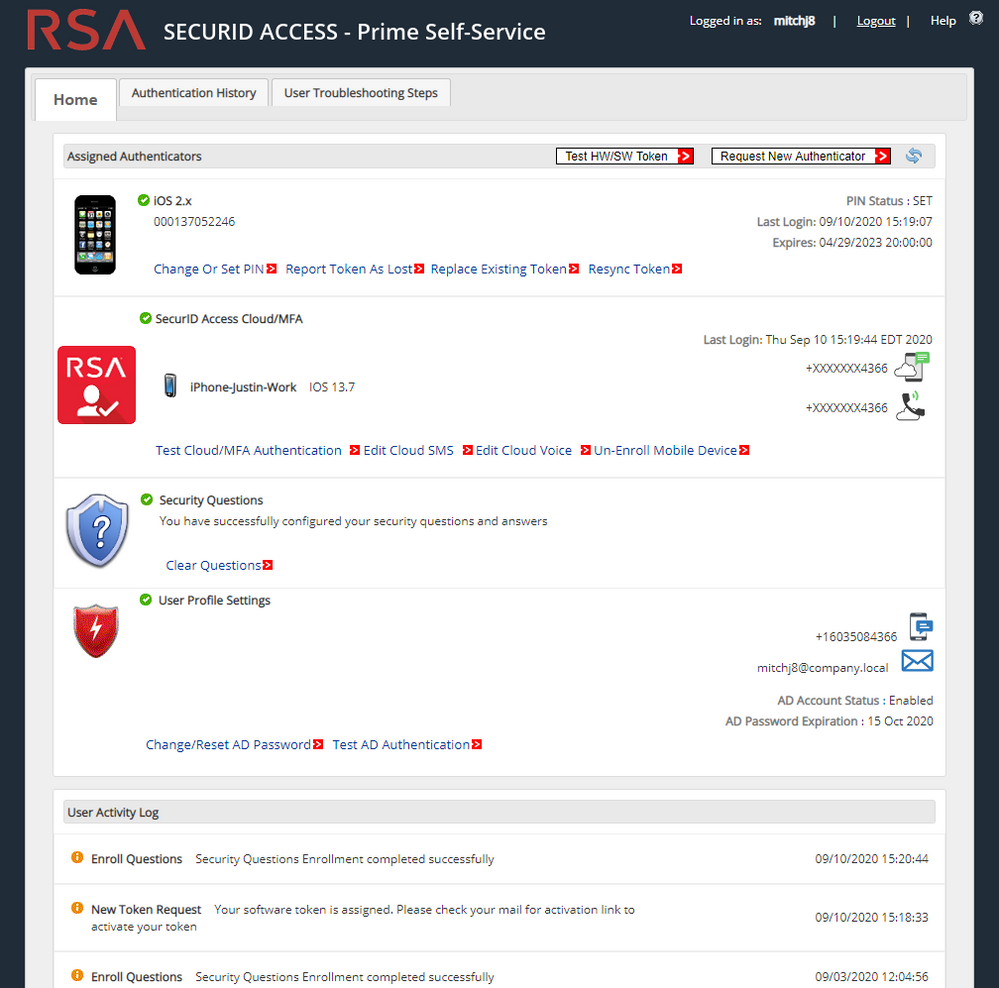The image size is (999, 988).
Task: Click the smartphone icon beside iPhone-Justin-Work
Action: 170,384
